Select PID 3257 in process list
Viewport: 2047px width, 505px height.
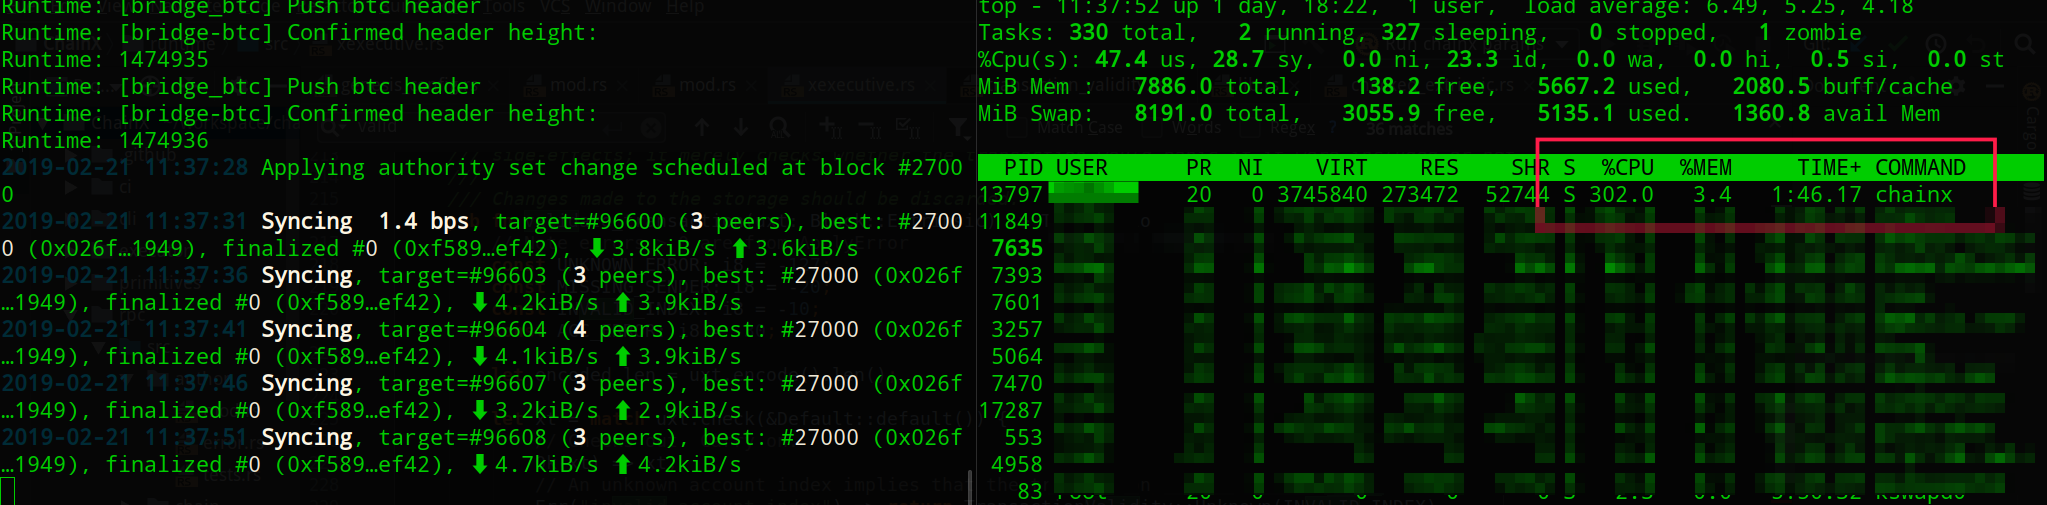1017,330
